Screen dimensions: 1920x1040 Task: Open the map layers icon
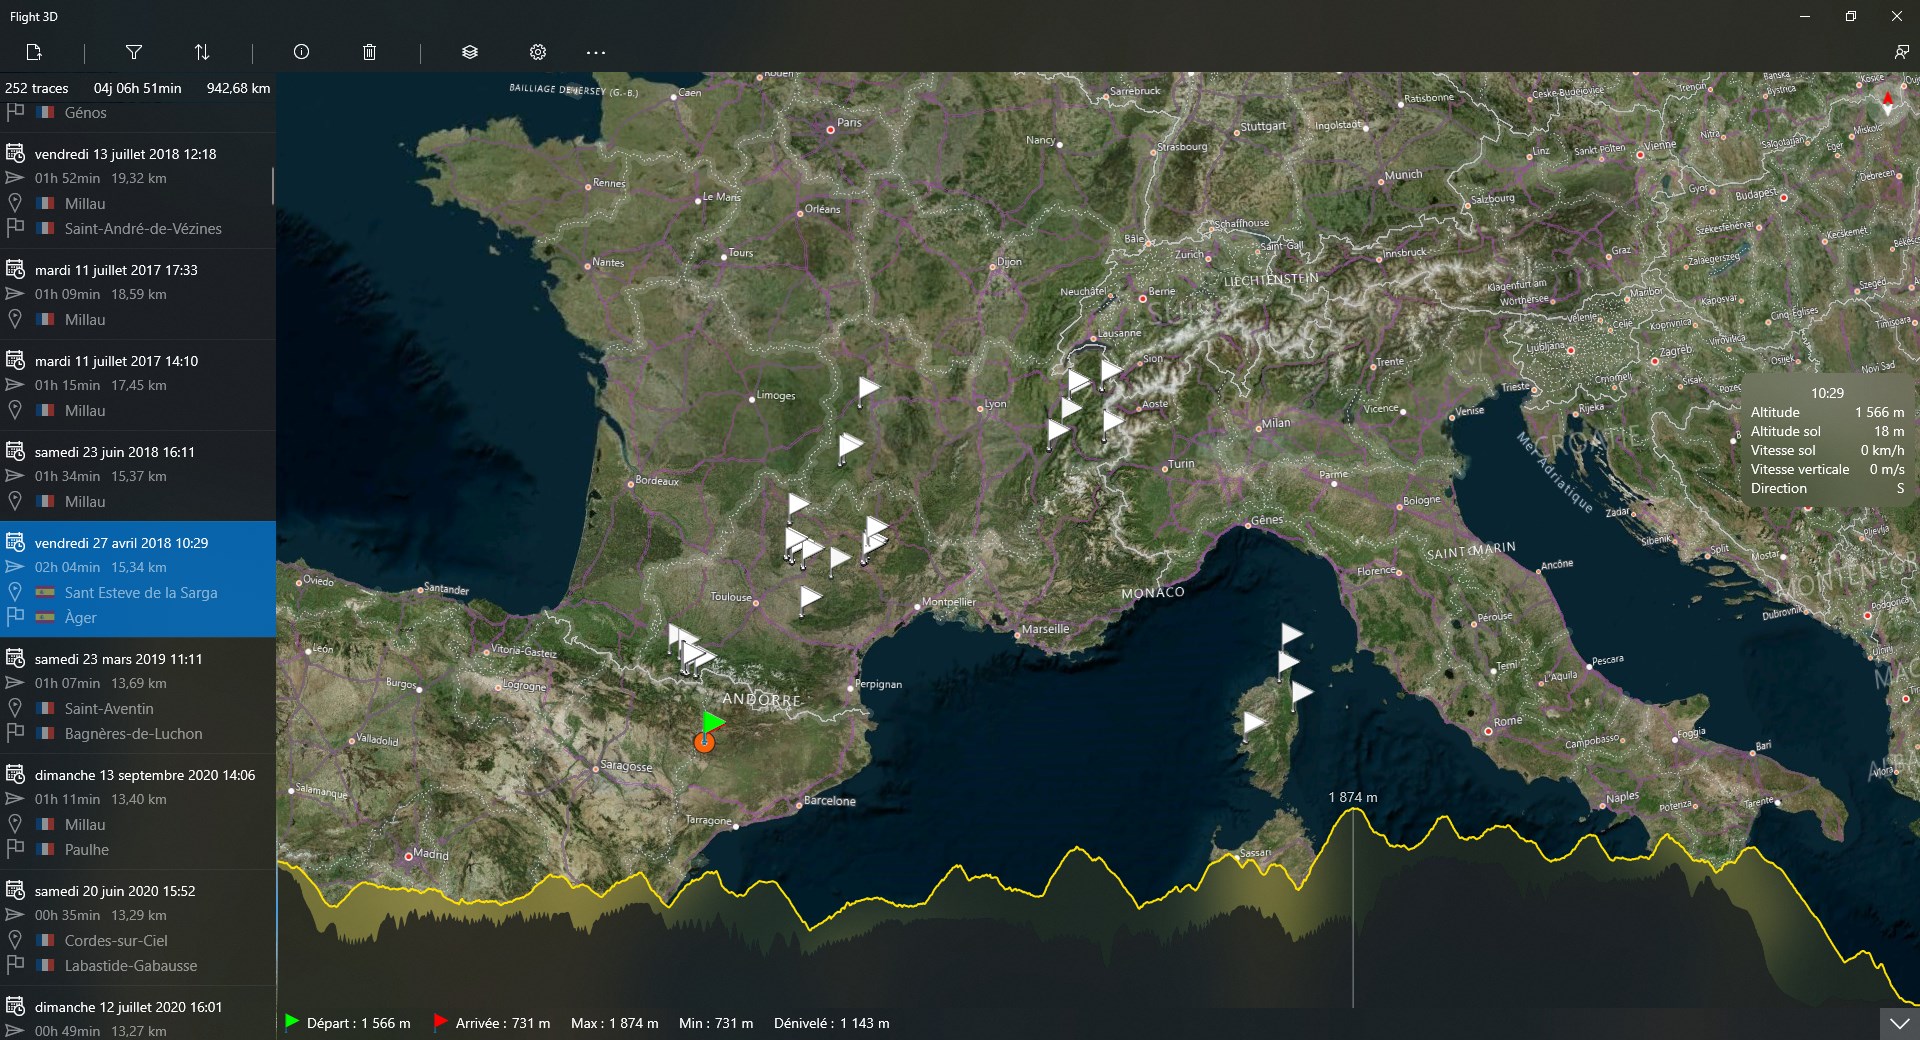[470, 52]
